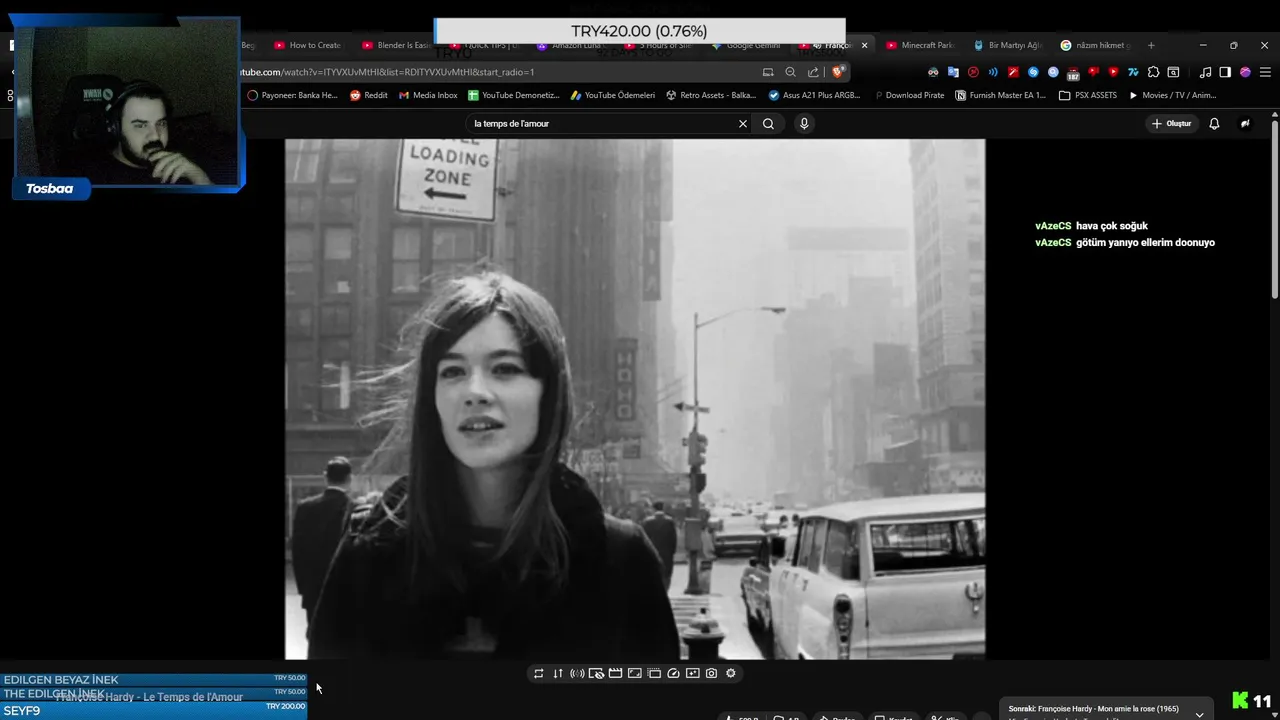Open the Download Pirate bookmark
1280x720 pixels.
(x=908, y=95)
